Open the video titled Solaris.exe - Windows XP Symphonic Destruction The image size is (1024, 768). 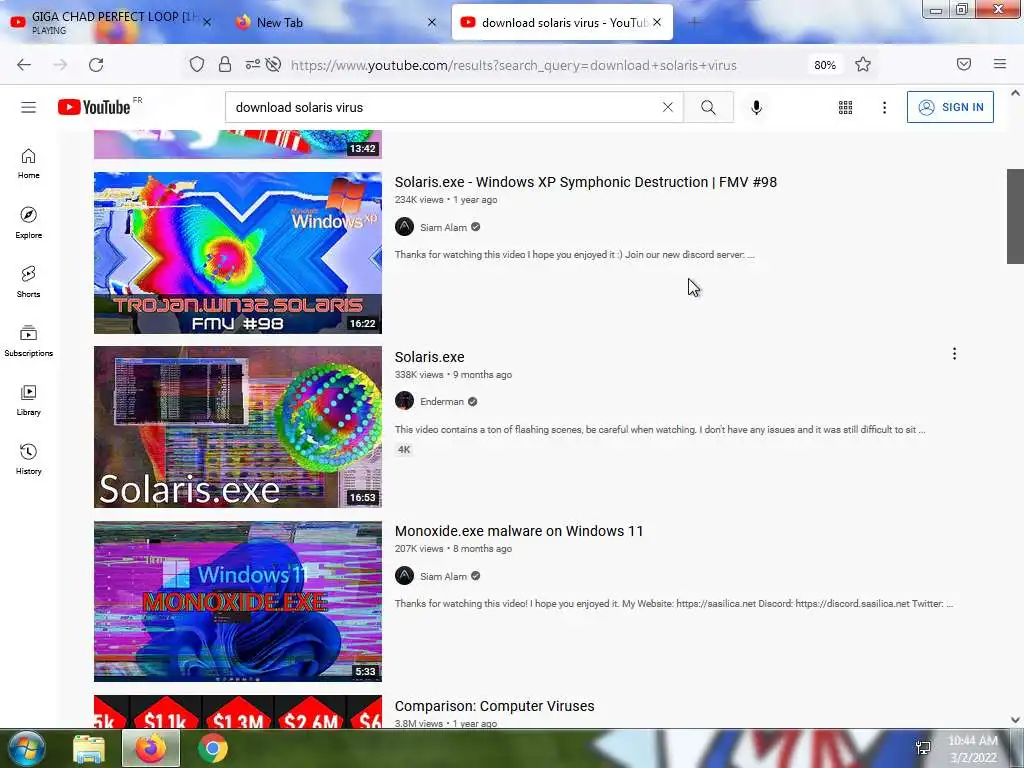coord(586,182)
